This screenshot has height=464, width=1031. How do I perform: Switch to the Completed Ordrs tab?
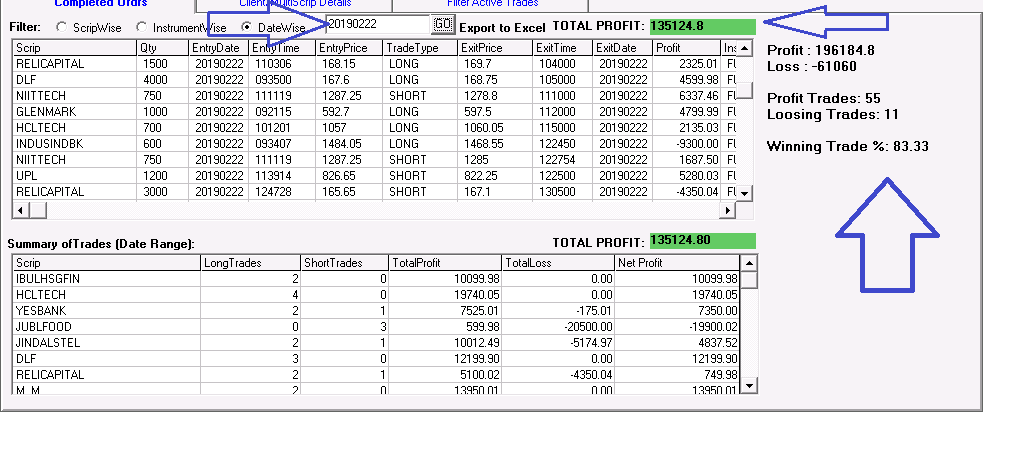click(101, 4)
